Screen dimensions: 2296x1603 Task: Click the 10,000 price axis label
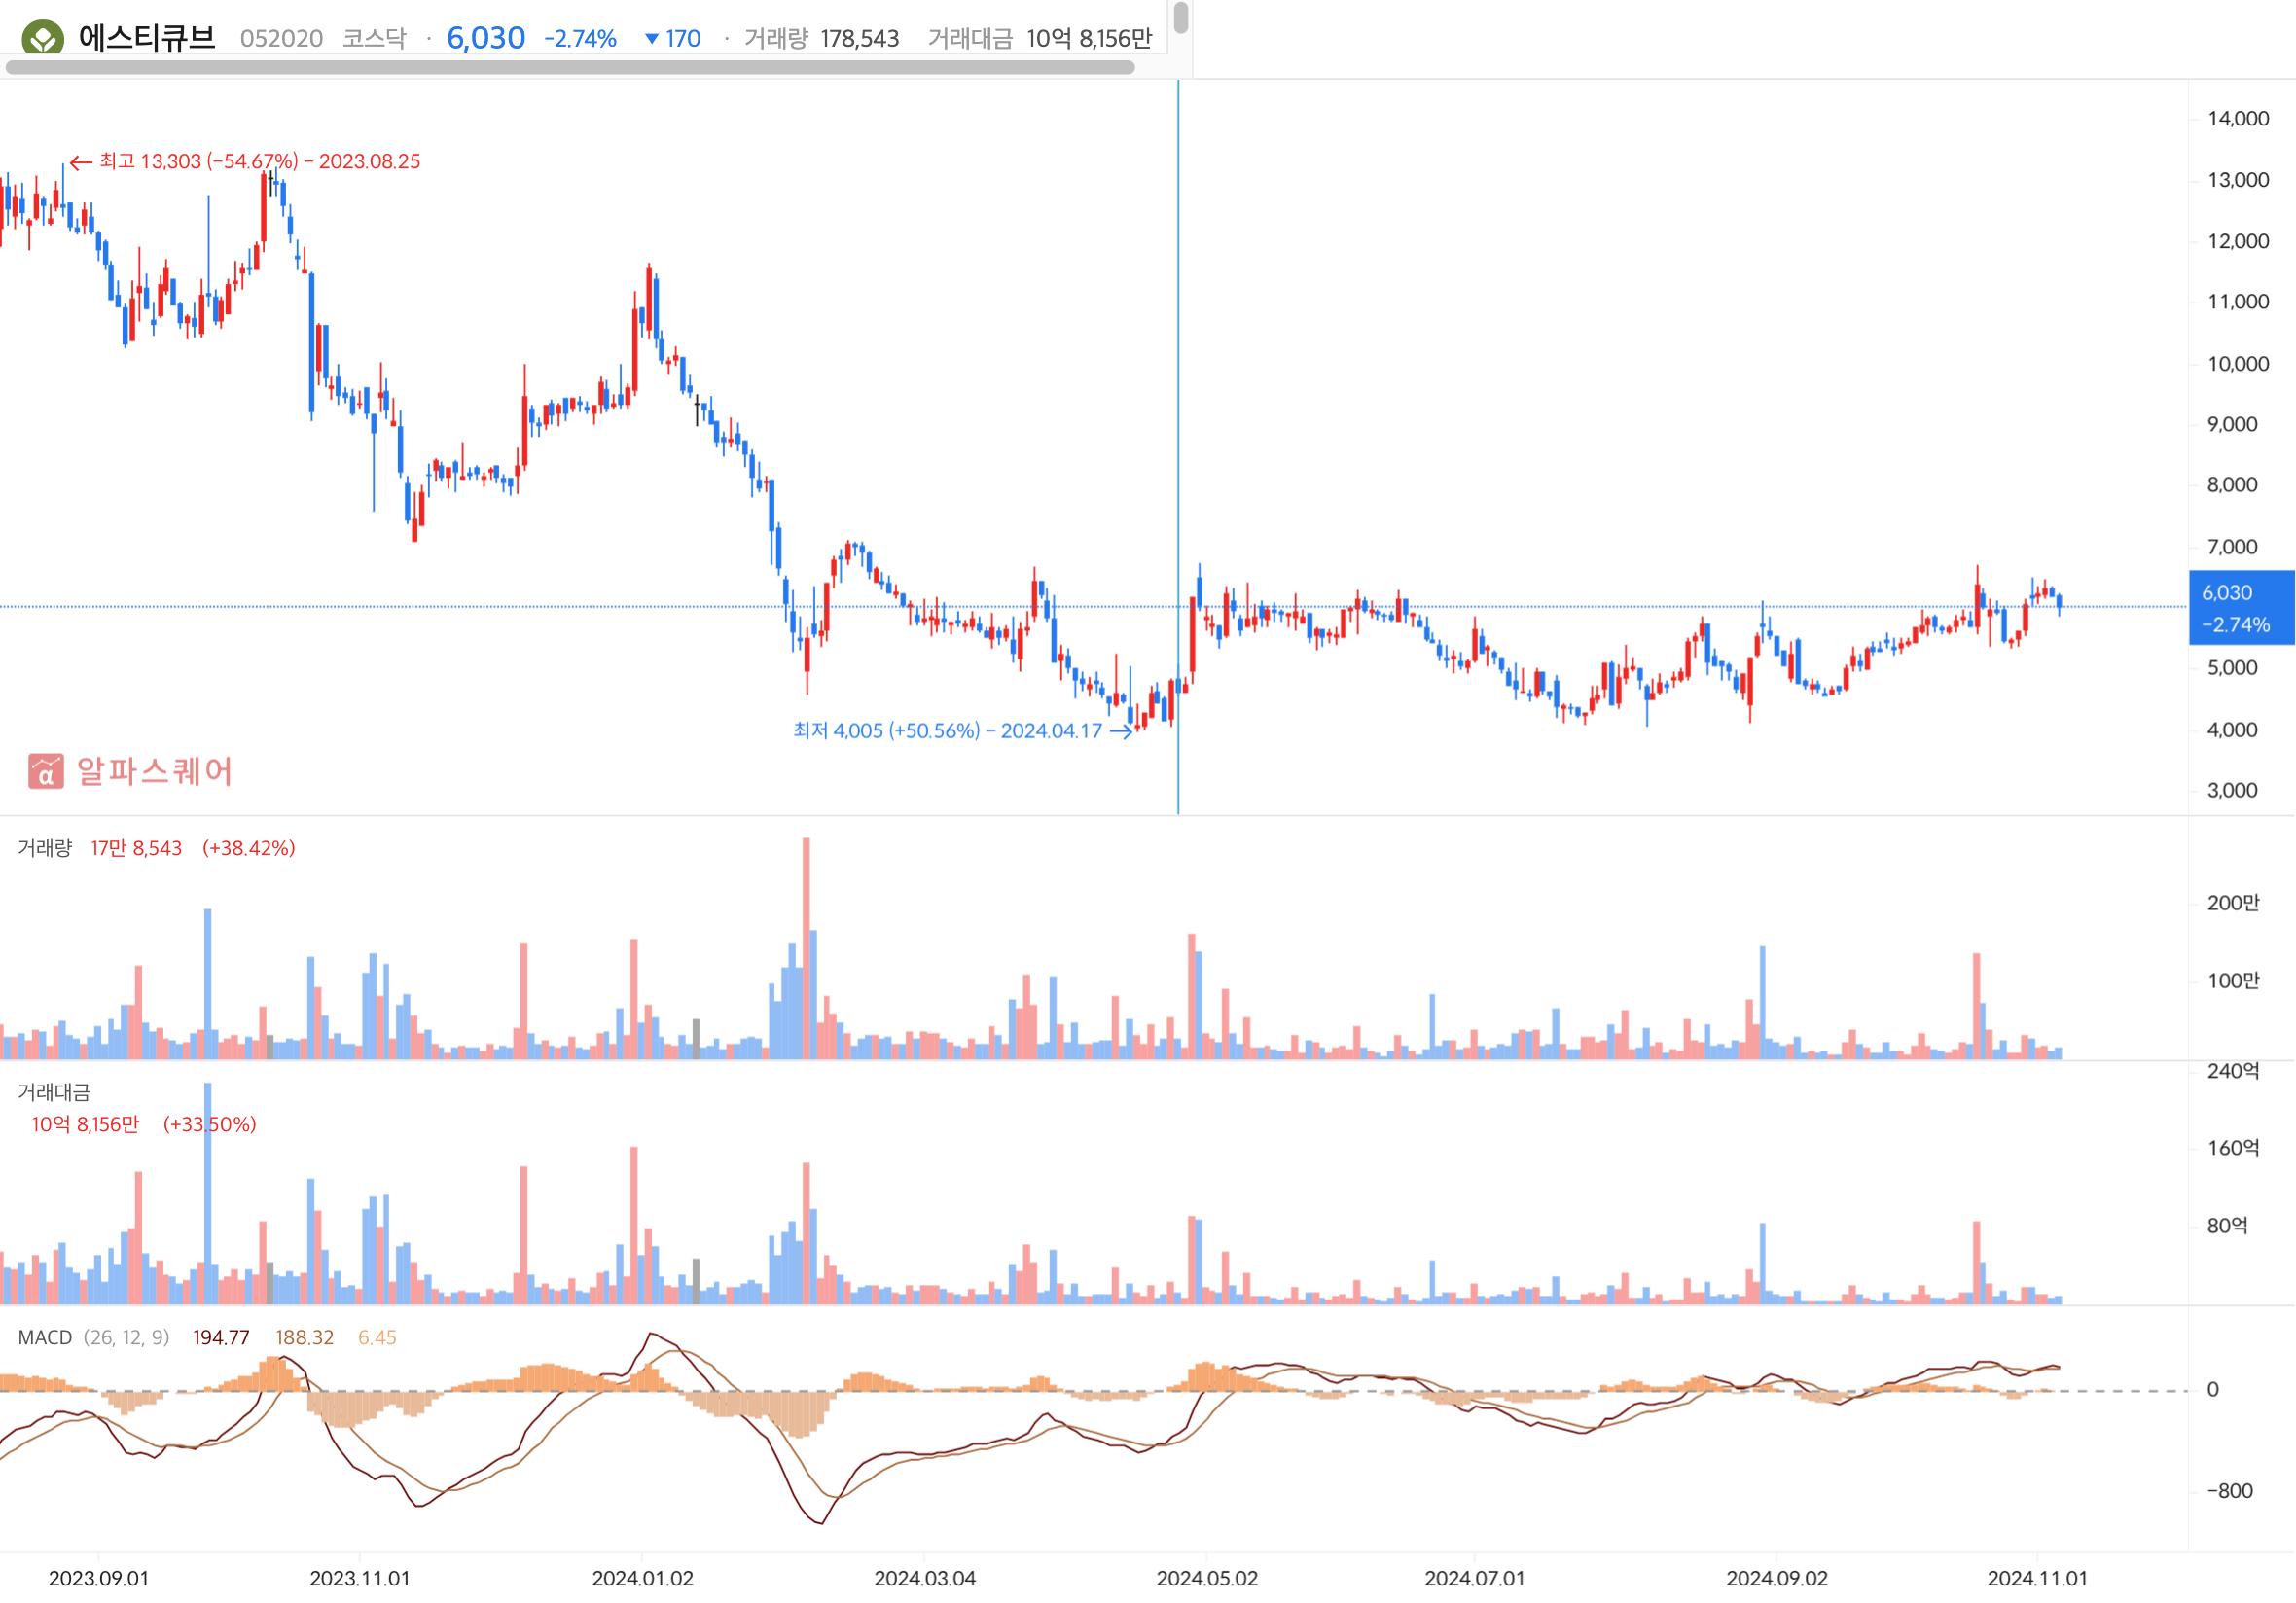(2238, 364)
